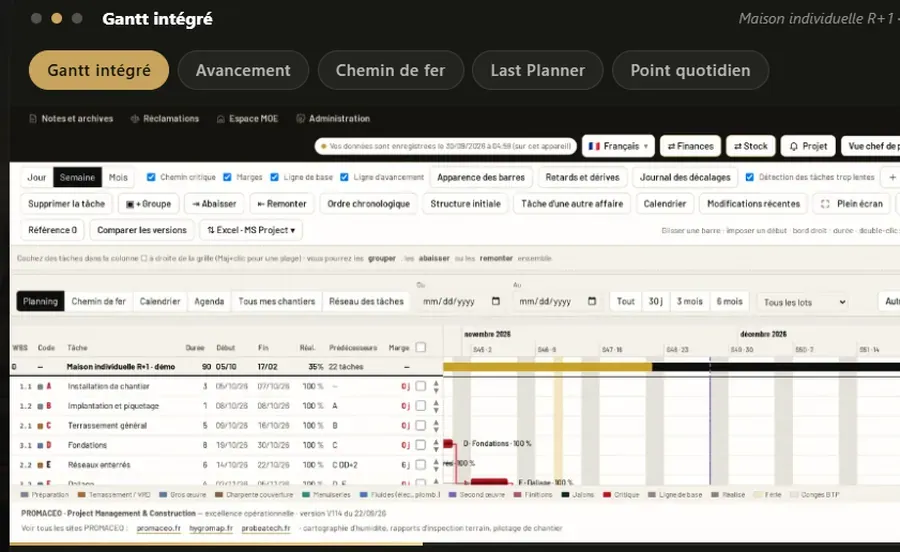900x552 pixels.
Task: Open hygromap.fr link in footer
Action: (x=211, y=528)
